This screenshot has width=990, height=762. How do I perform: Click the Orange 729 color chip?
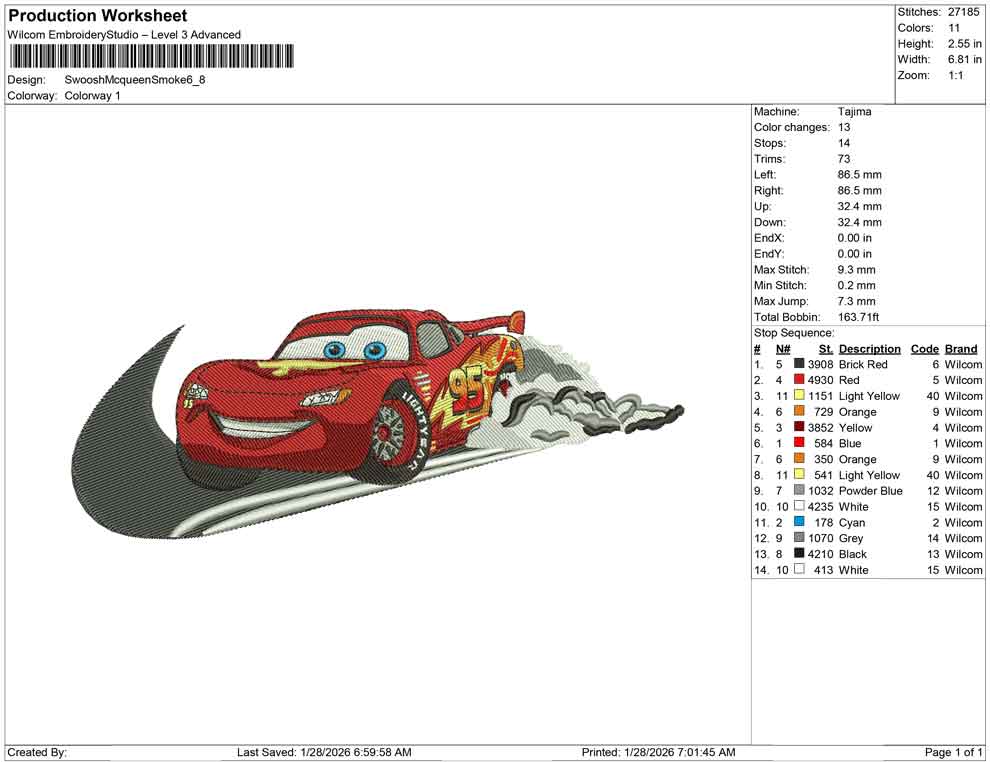tap(798, 412)
